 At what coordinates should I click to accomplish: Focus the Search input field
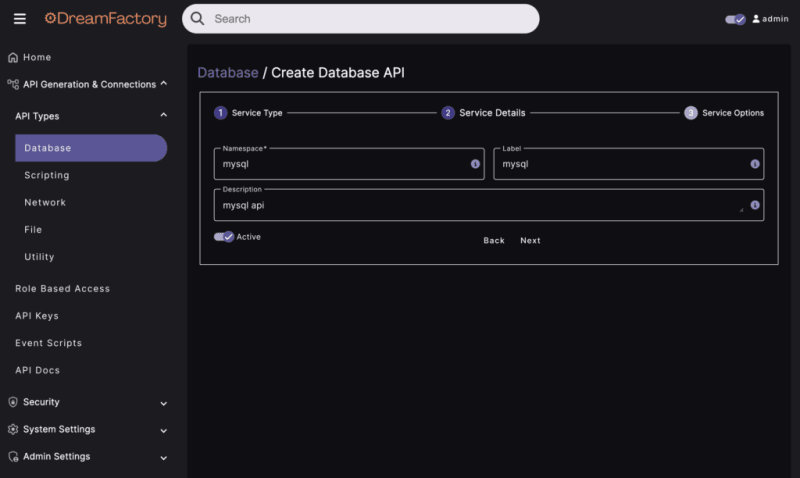361,19
